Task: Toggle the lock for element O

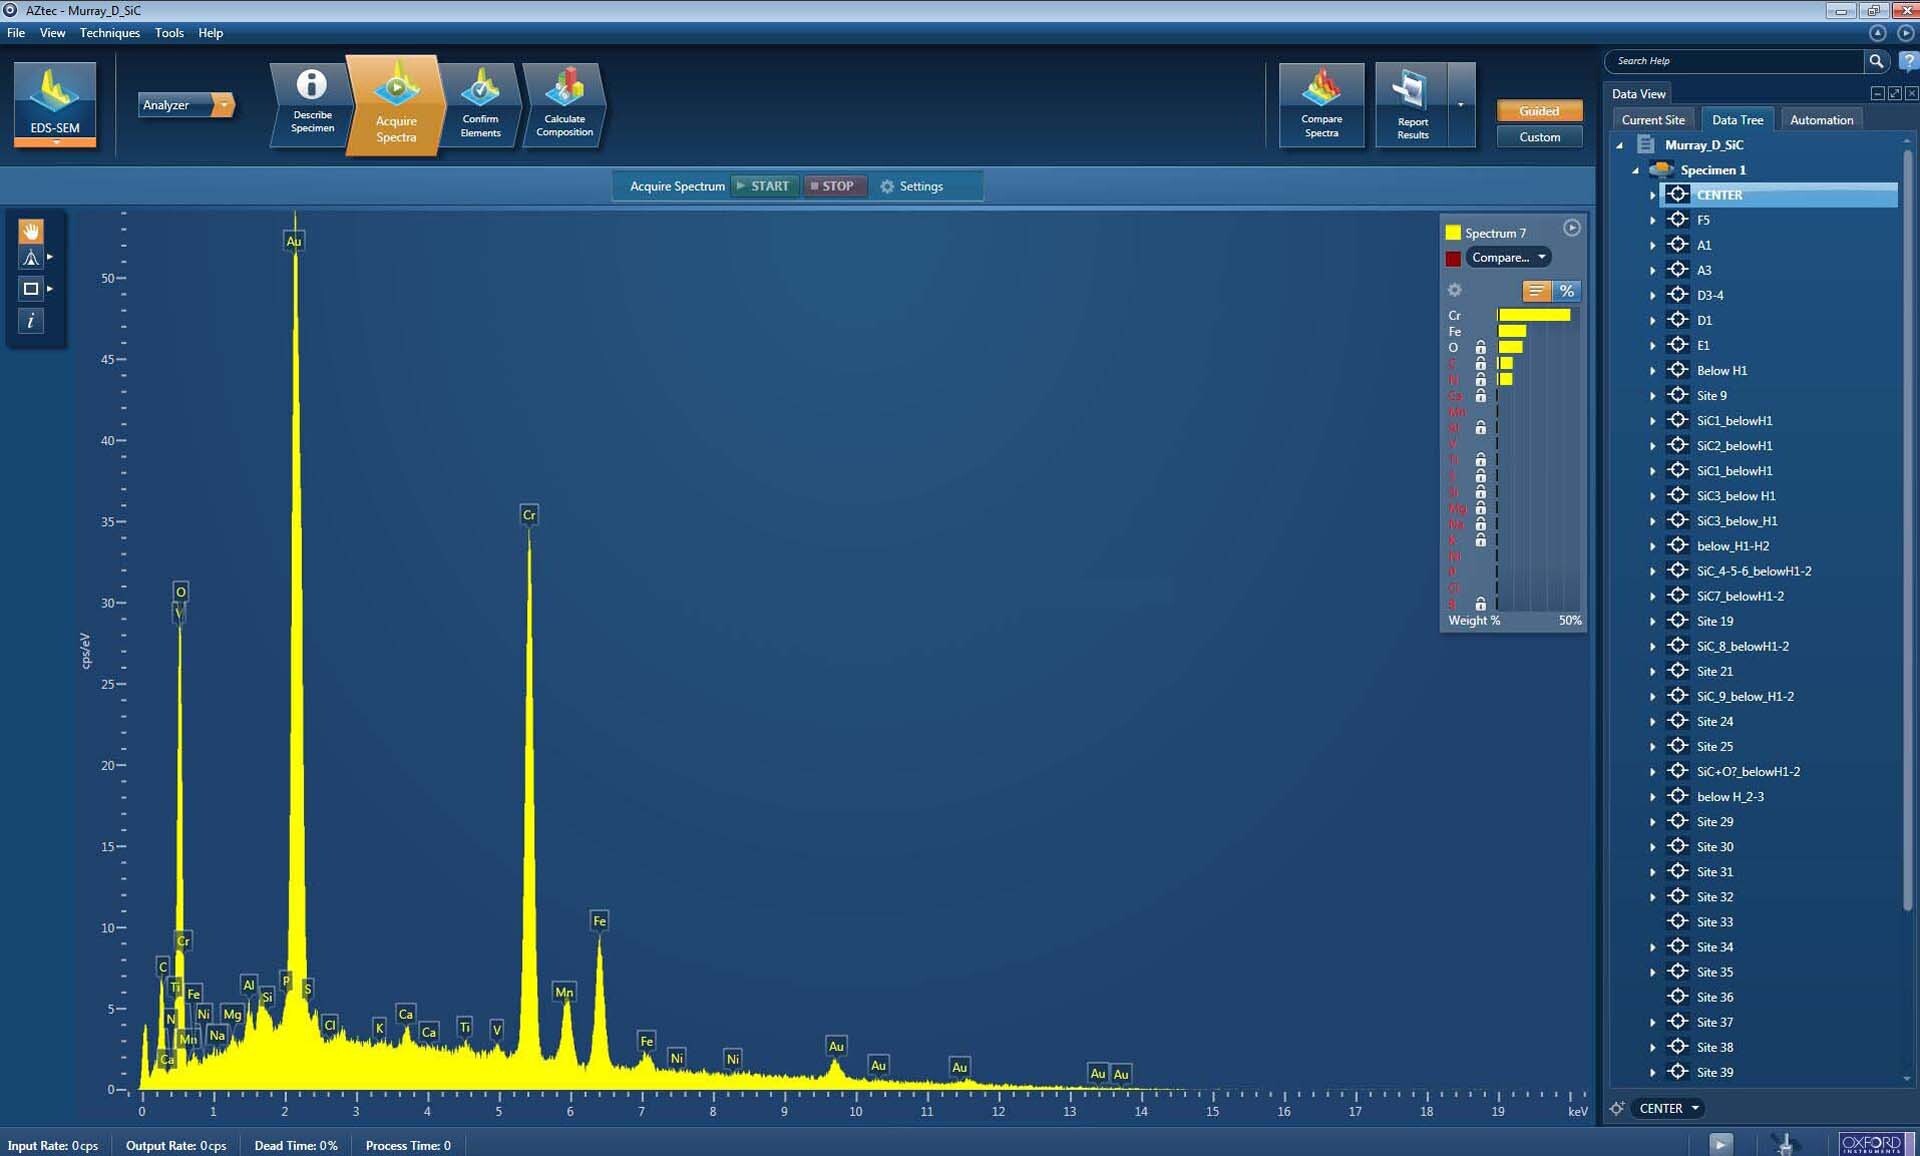Action: 1481,348
